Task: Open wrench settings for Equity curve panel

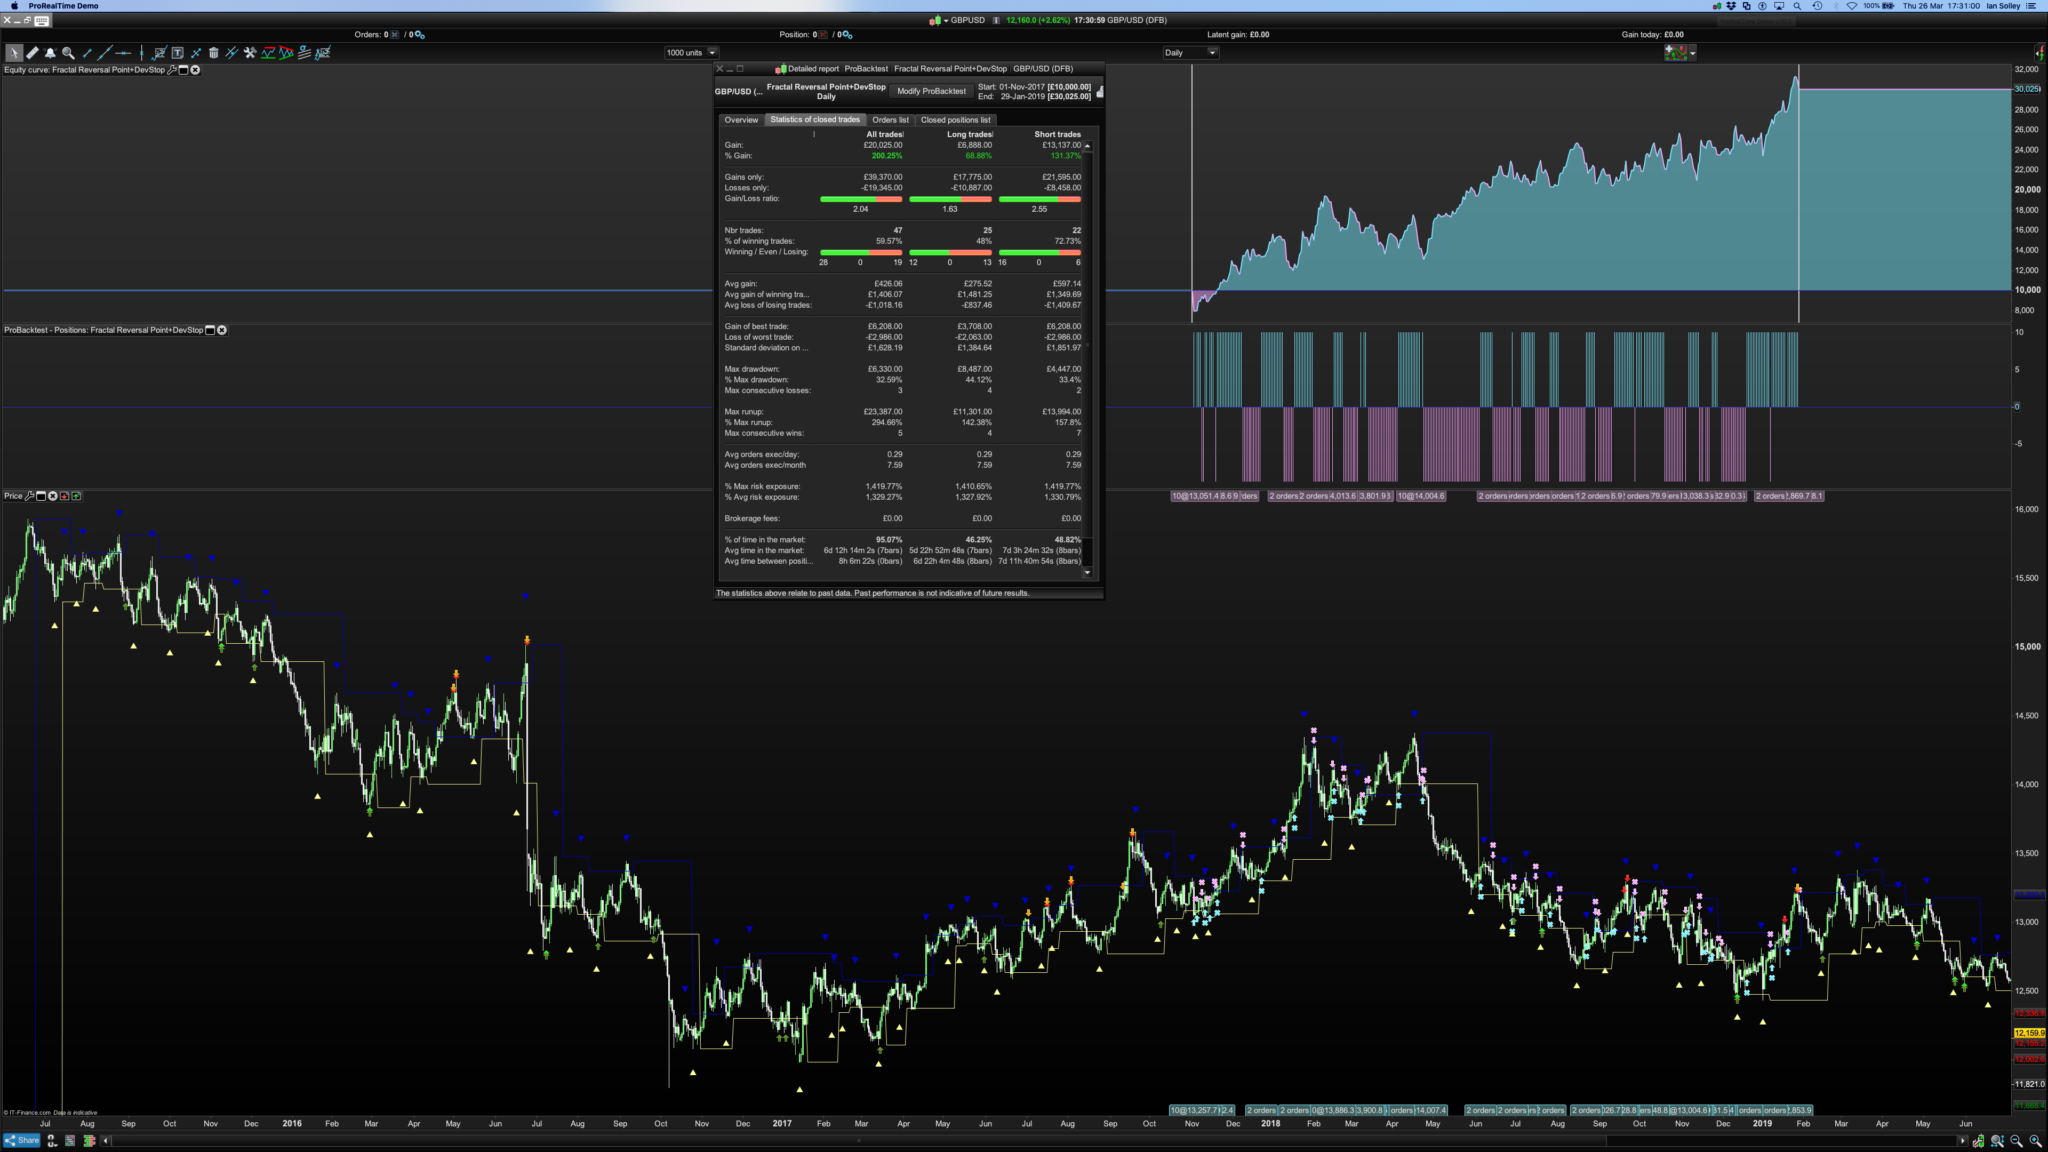Action: pos(171,70)
